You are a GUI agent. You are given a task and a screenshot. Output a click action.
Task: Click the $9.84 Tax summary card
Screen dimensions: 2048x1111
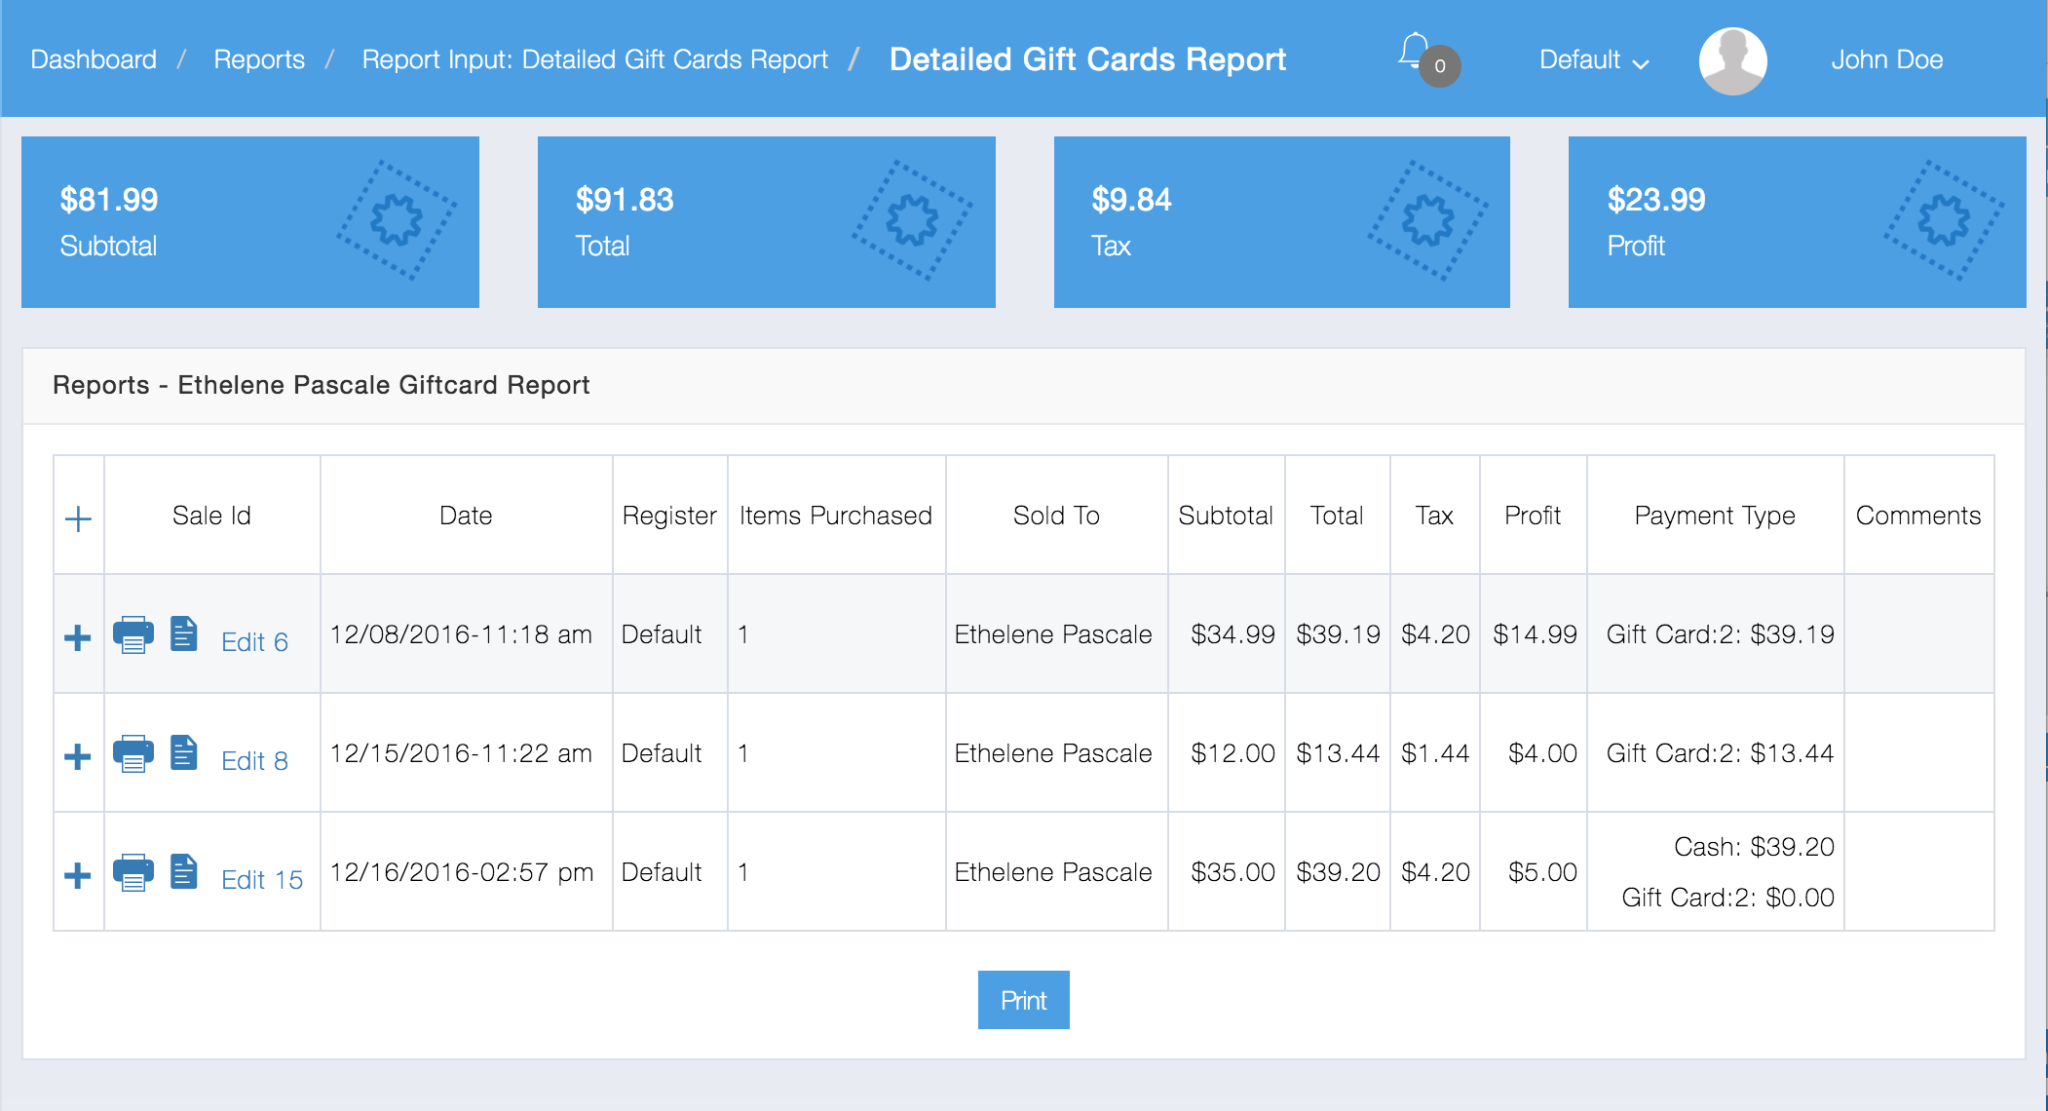pos(1281,221)
